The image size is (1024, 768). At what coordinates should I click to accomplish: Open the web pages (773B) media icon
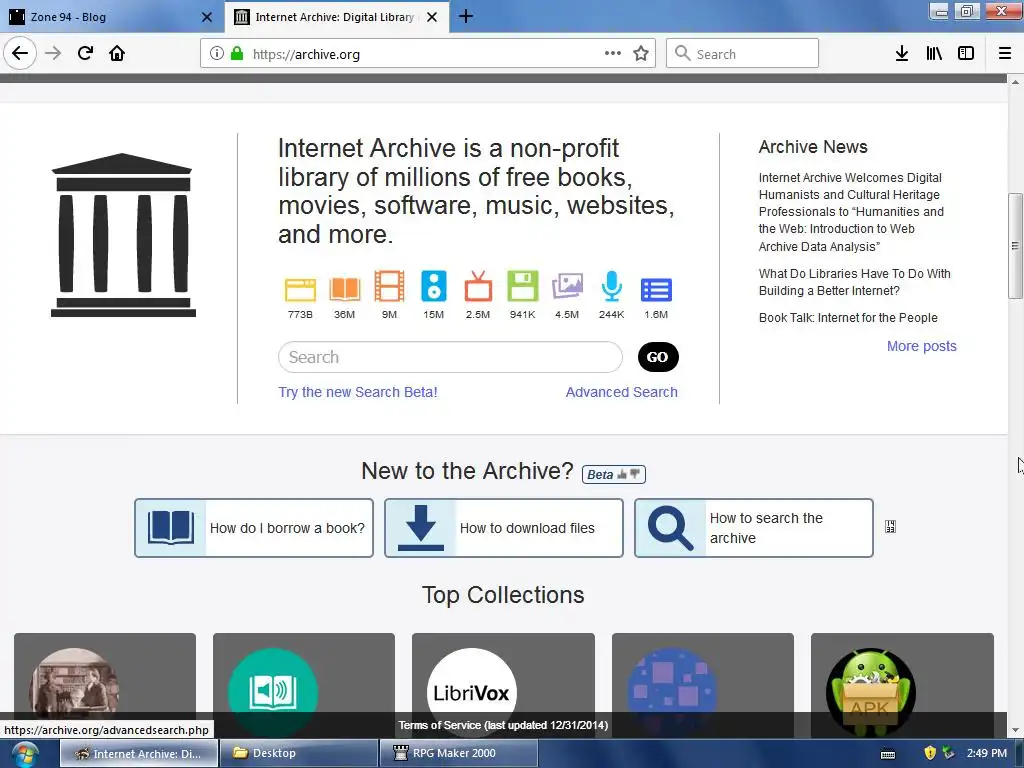pos(300,289)
